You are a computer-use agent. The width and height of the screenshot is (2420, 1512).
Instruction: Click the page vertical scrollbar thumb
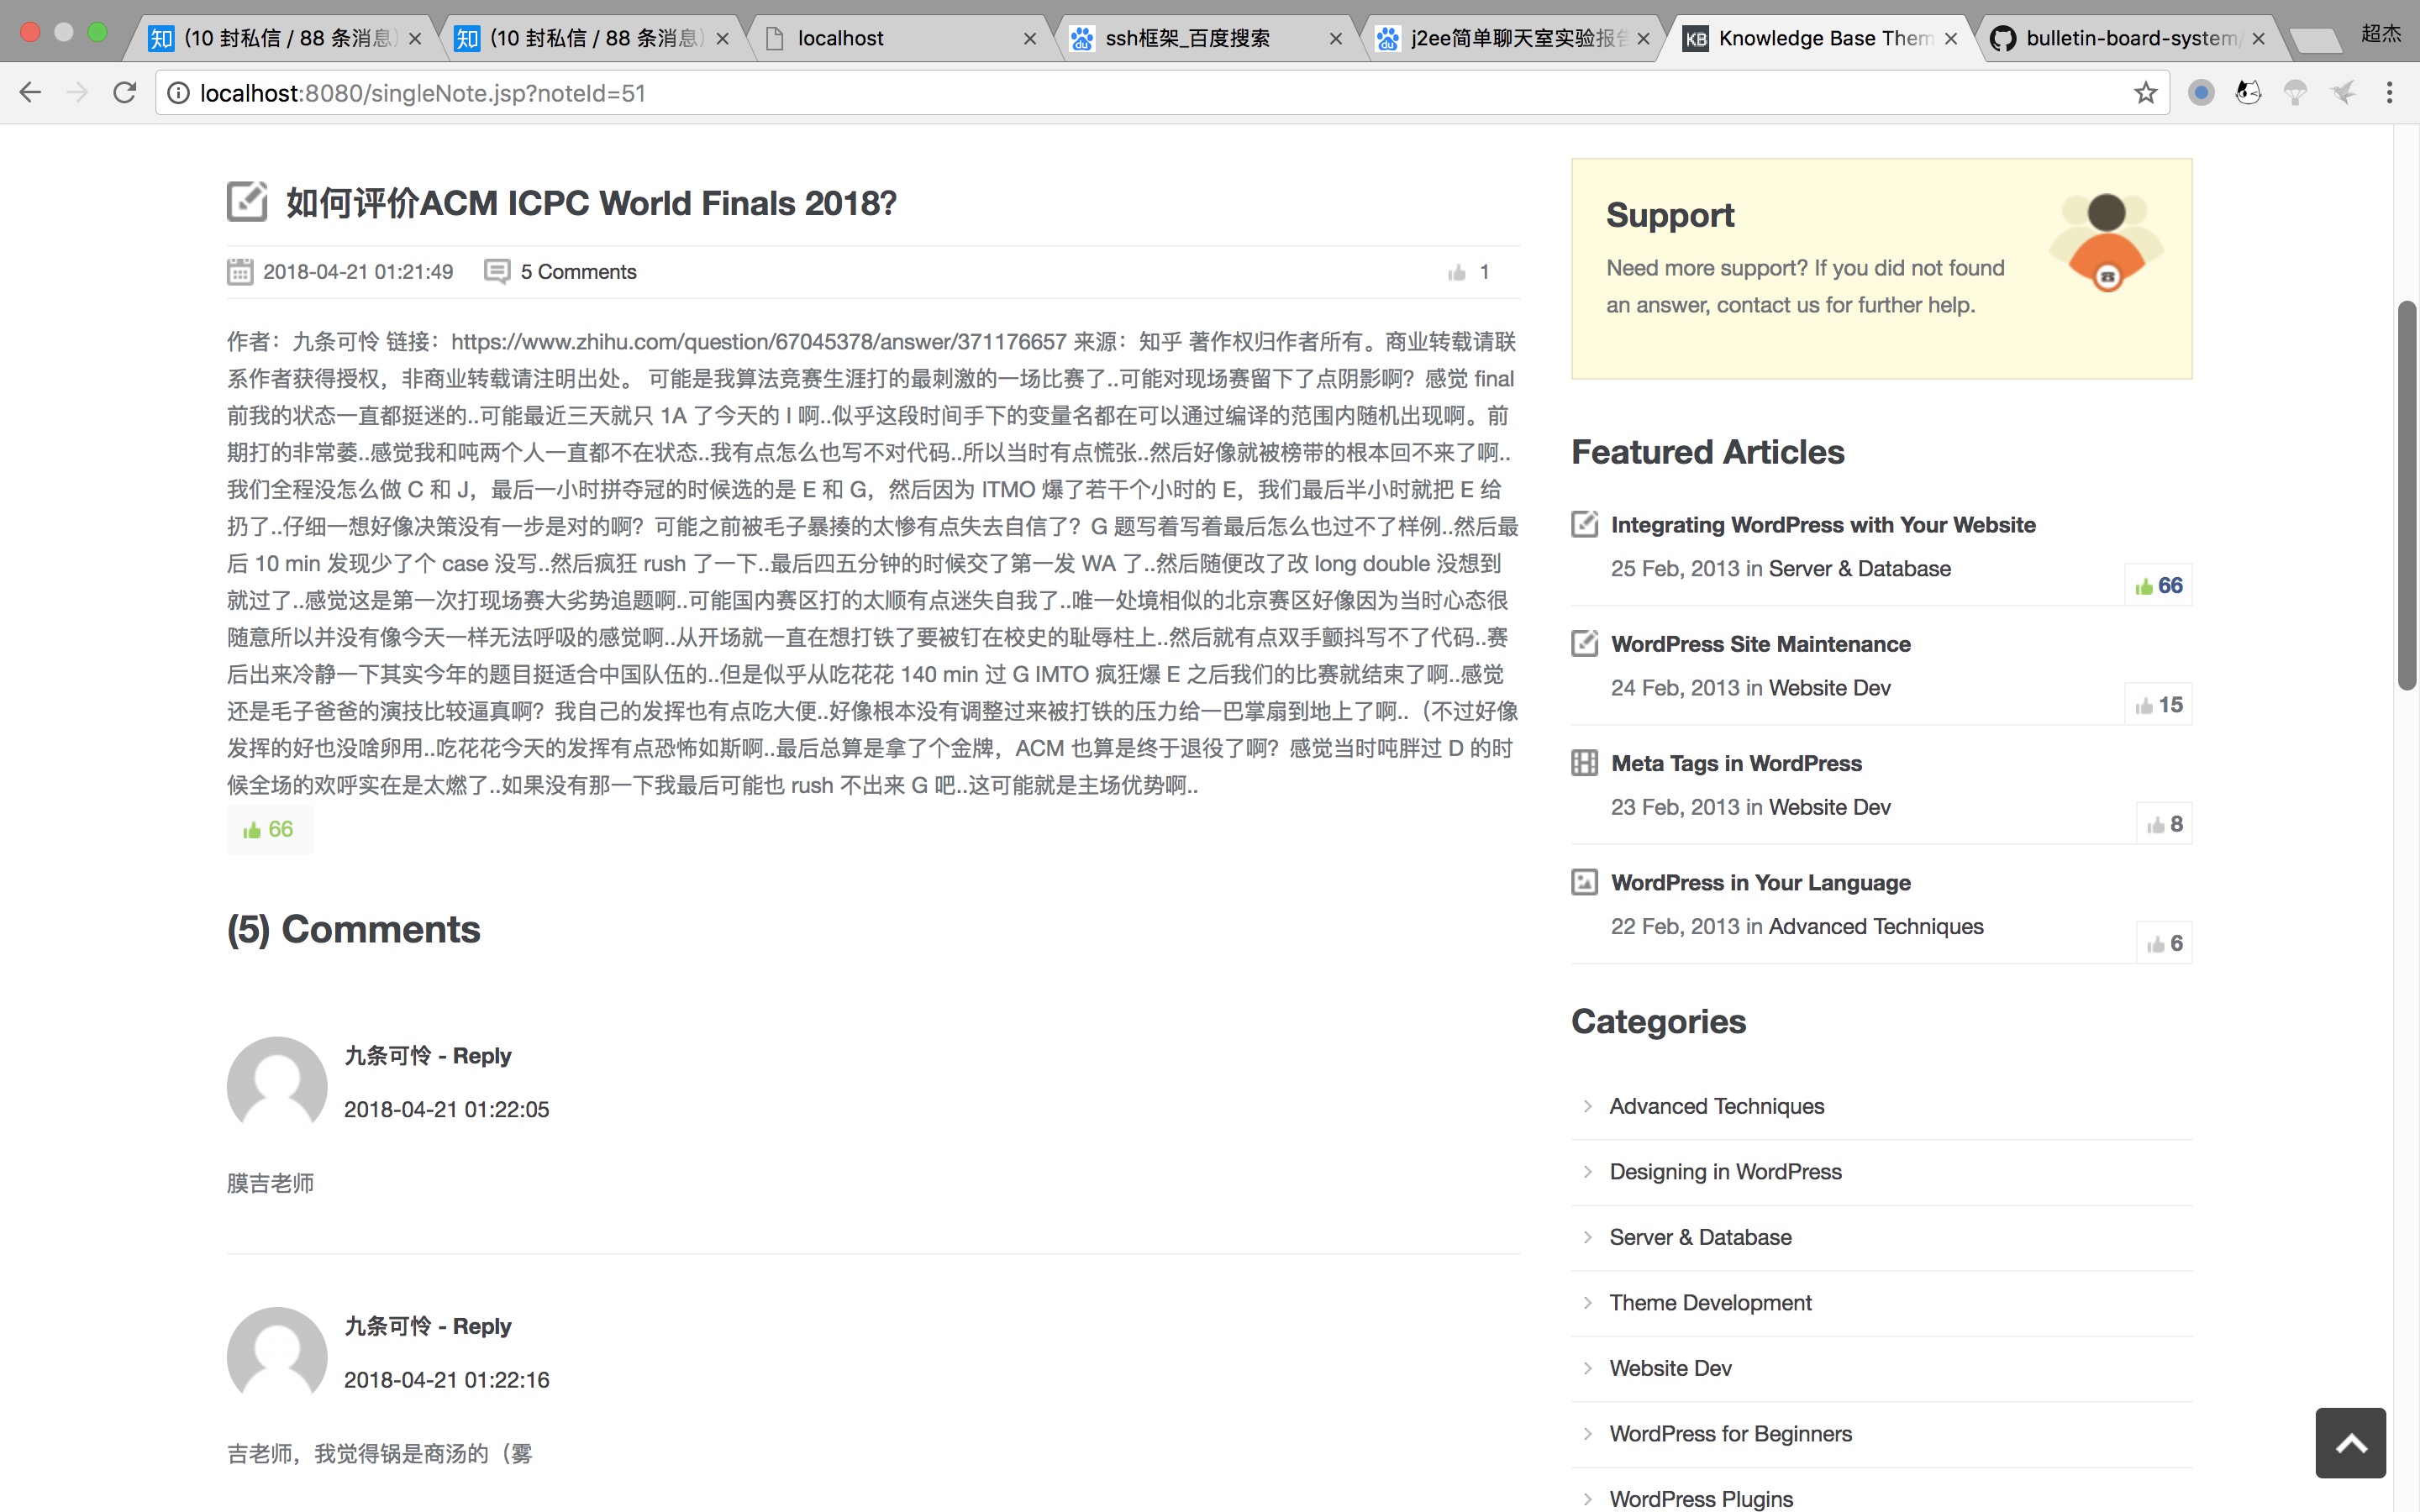[2407, 495]
